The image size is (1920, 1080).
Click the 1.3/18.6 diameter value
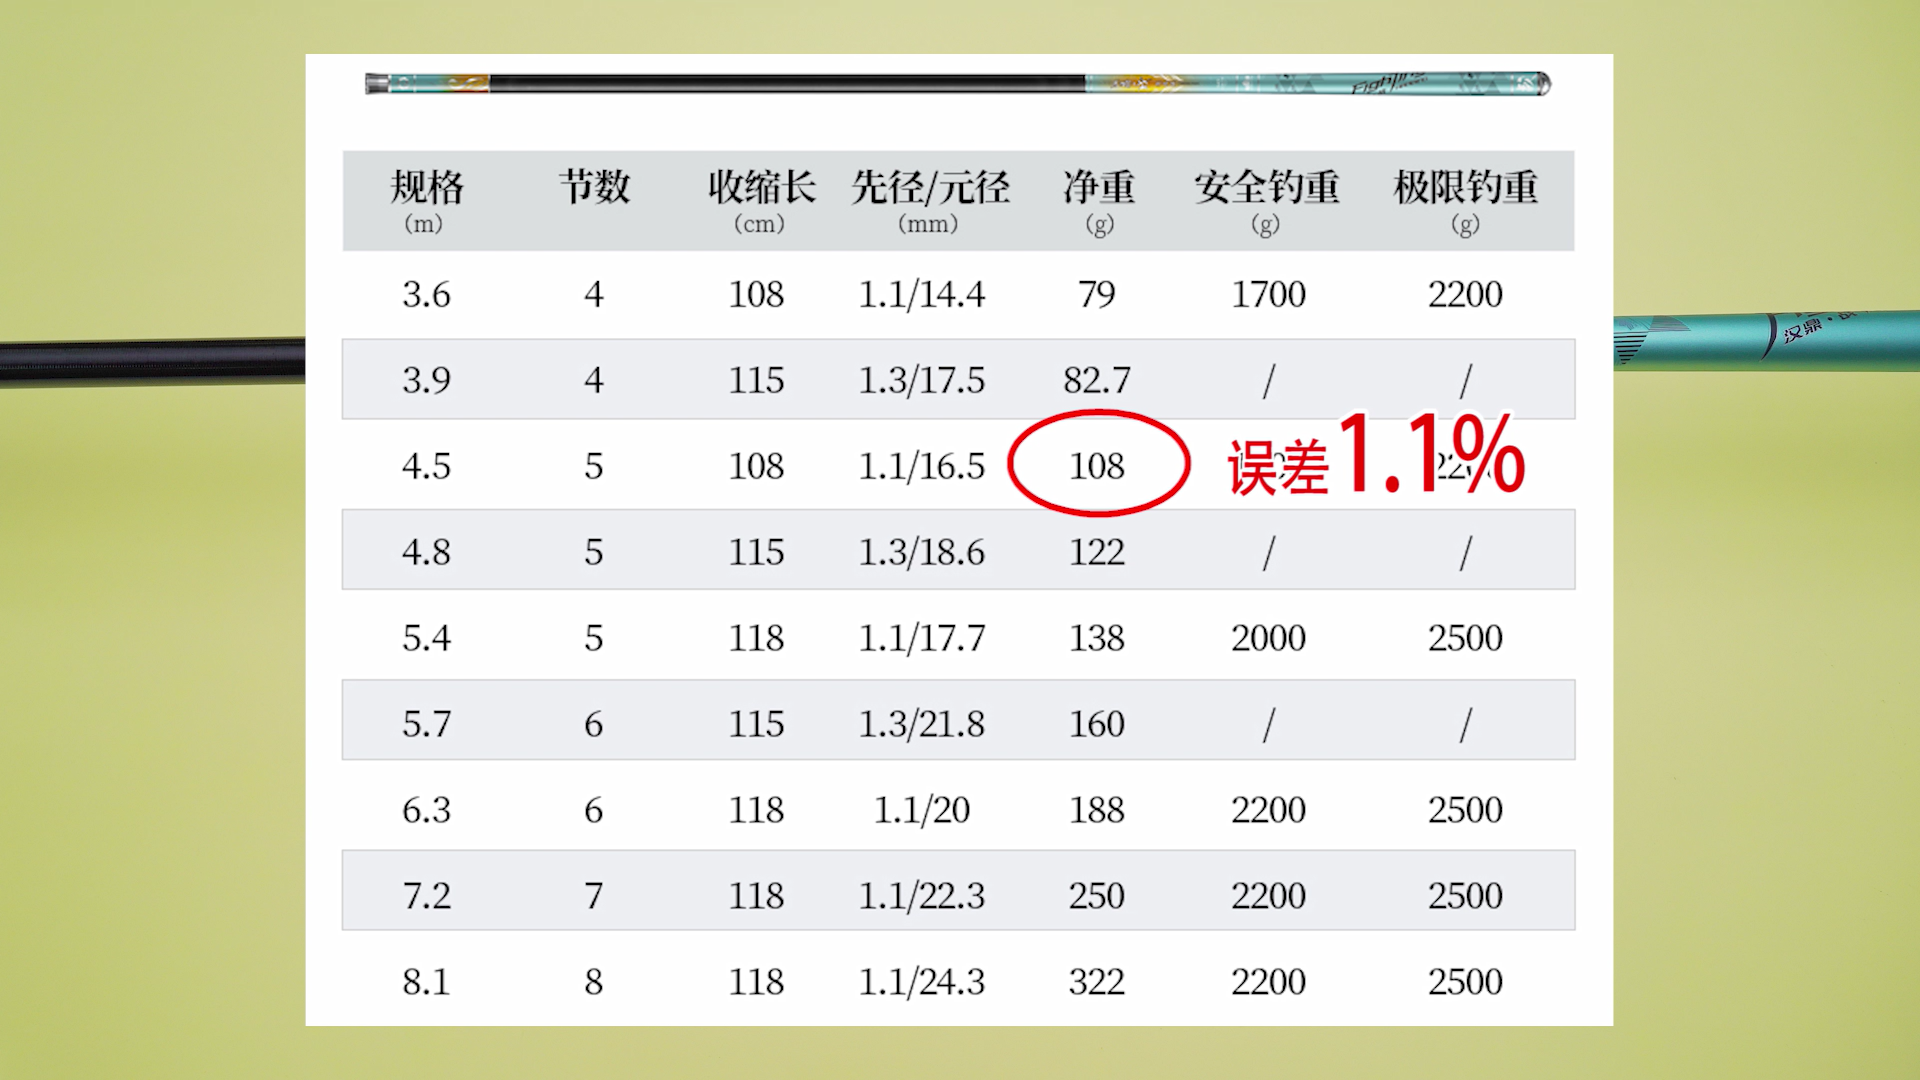(921, 552)
